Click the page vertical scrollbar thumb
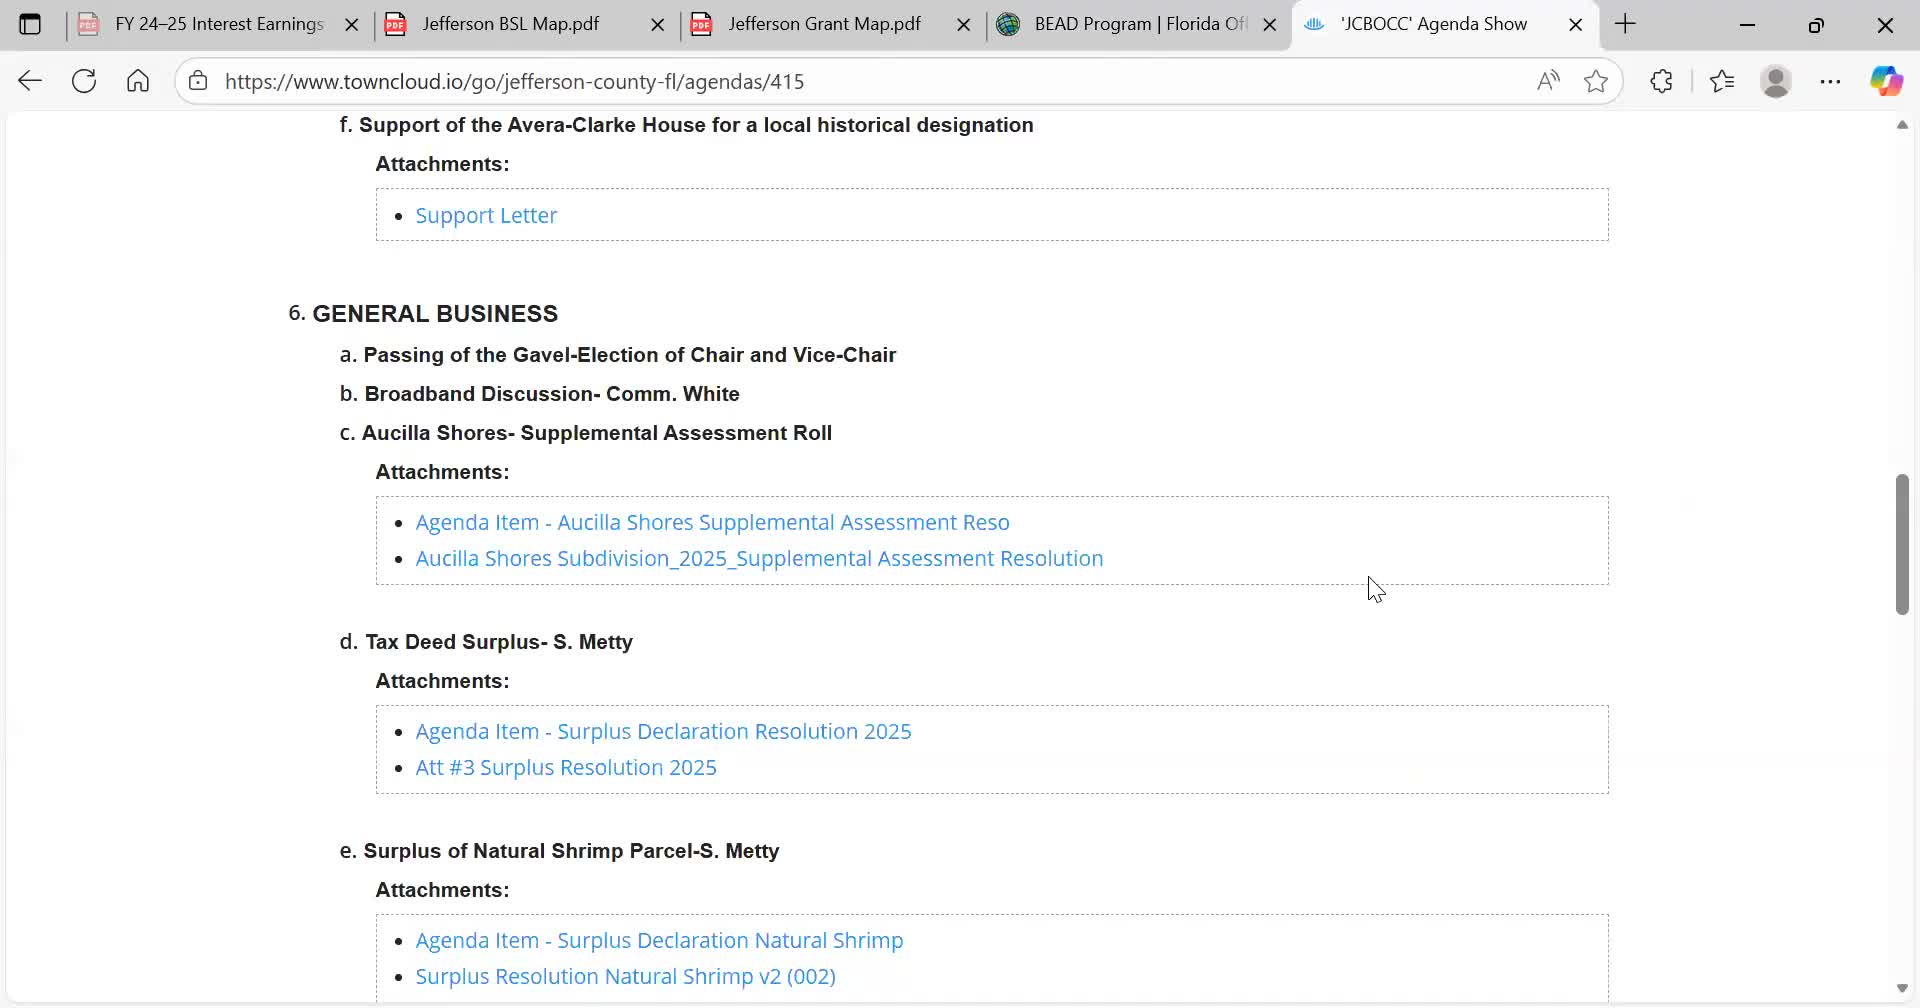Viewport: 1920px width, 1008px height. tap(1902, 545)
